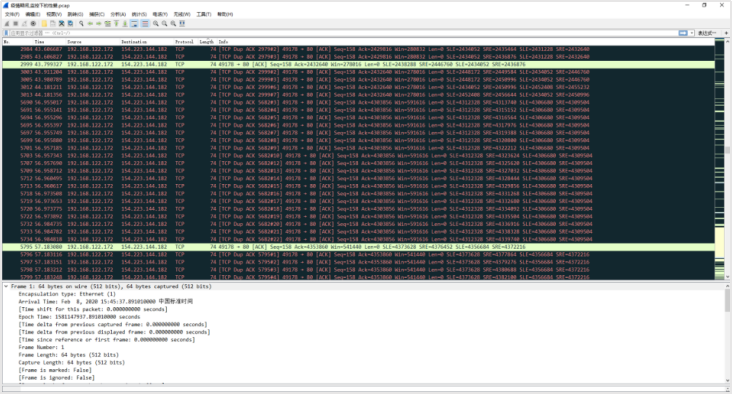The height and width of the screenshot is (394, 732).
Task: Find a packet with the magnifier icon
Action: (x=81, y=23)
